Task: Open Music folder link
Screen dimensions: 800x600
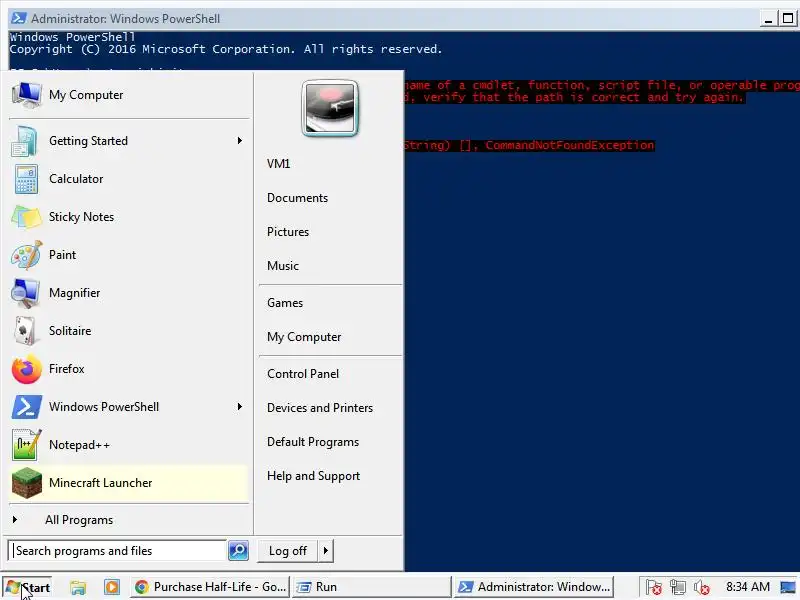Action: [283, 266]
